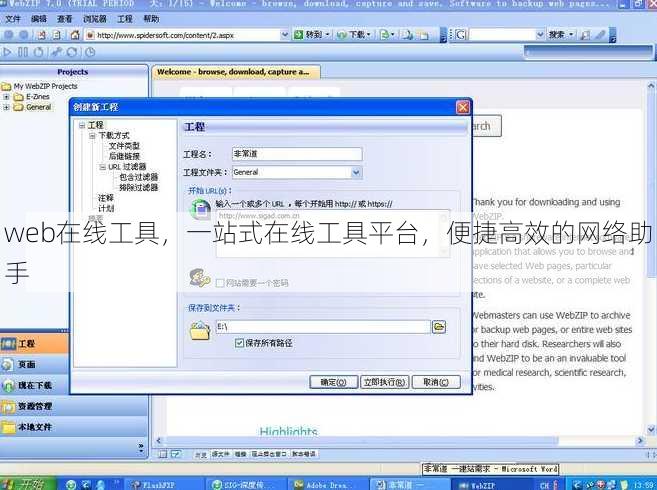Click the Stop download circle icon
657x490 pixels.
(39, 52)
